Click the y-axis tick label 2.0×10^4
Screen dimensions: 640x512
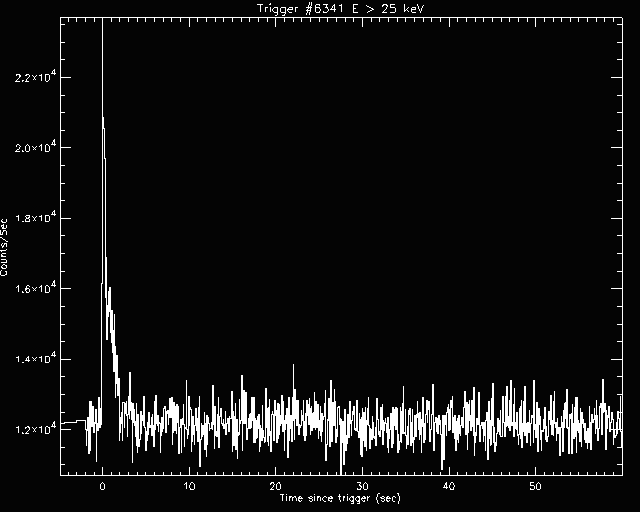pos(35,148)
